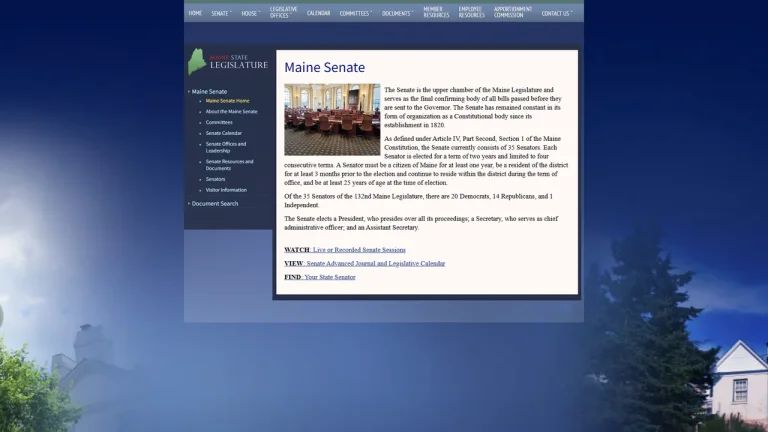768x432 pixels.
Task: Open Senate Calendar in sidebar
Action: click(x=223, y=133)
